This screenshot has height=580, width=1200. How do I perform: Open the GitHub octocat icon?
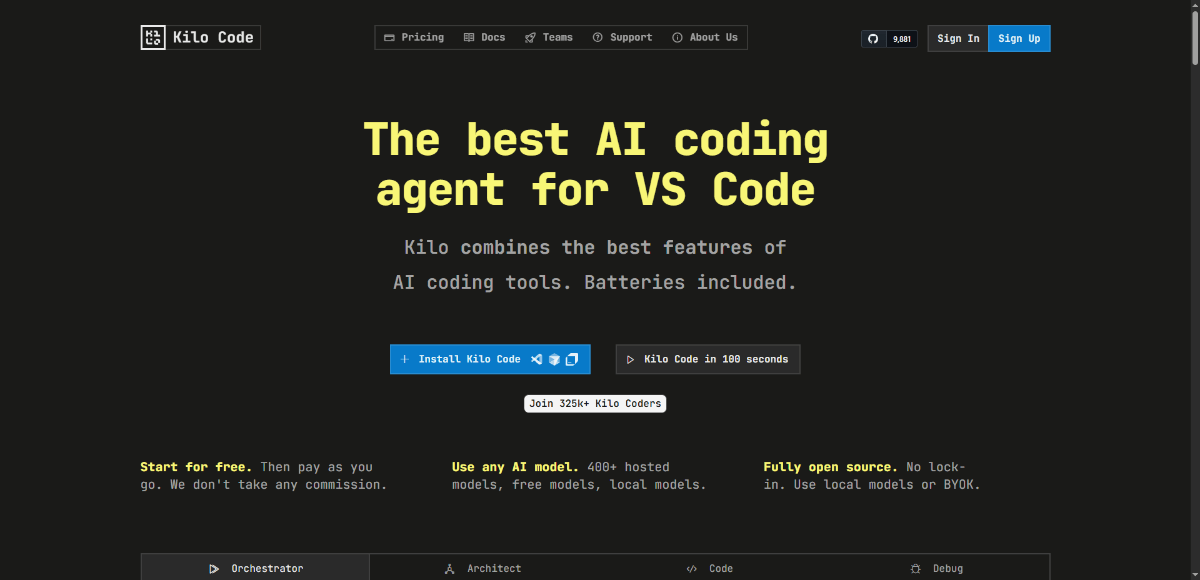tap(873, 39)
